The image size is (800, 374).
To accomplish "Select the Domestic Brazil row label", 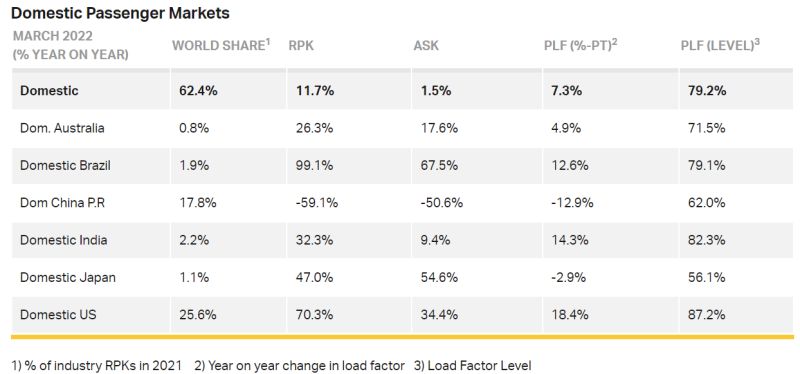I will pos(65,165).
